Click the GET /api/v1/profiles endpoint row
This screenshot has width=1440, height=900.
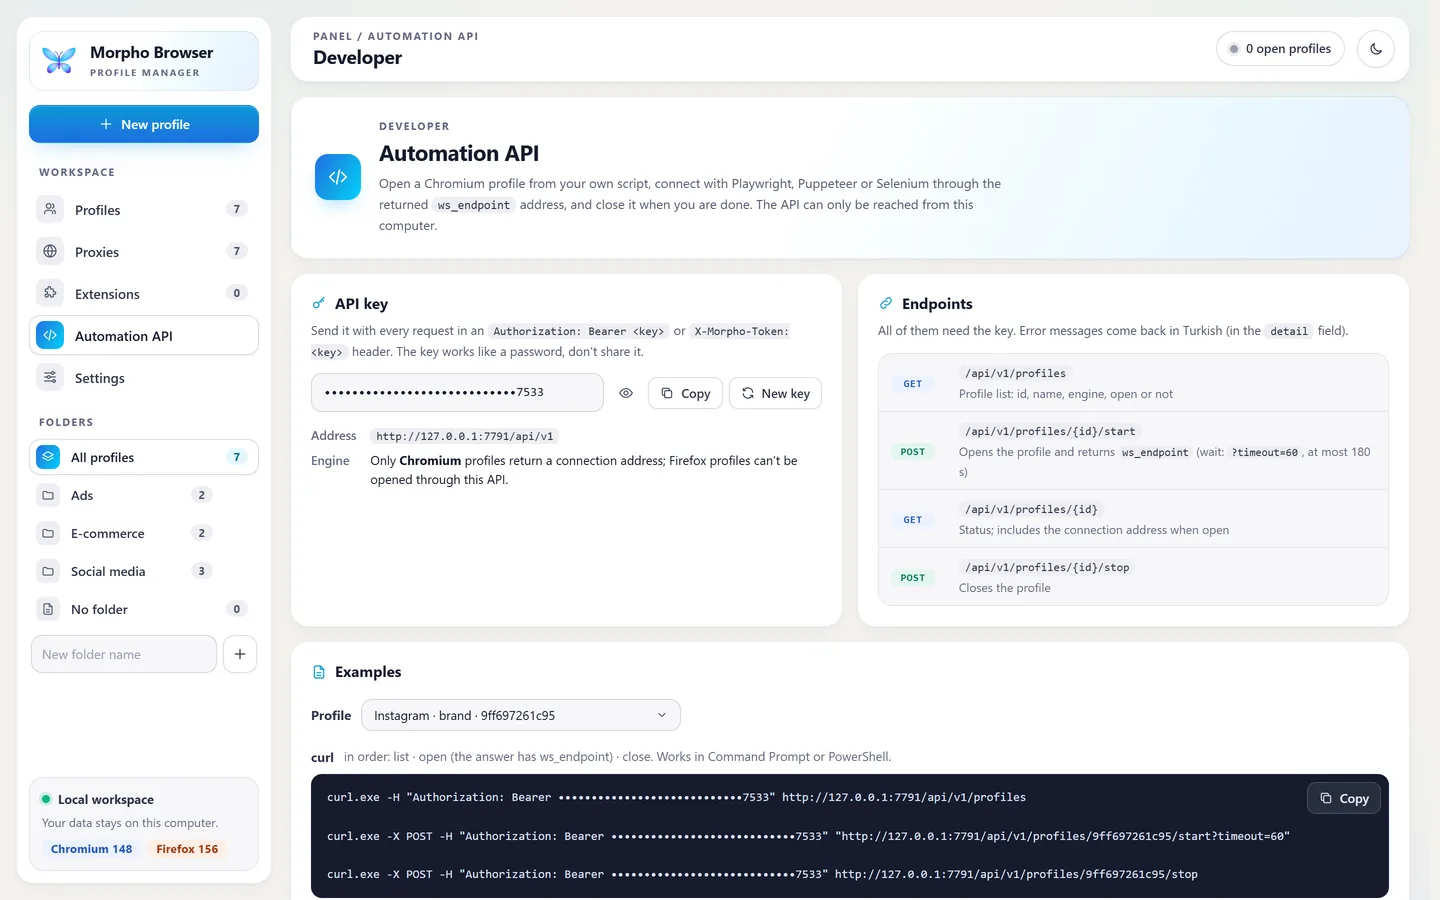[x=1133, y=383]
